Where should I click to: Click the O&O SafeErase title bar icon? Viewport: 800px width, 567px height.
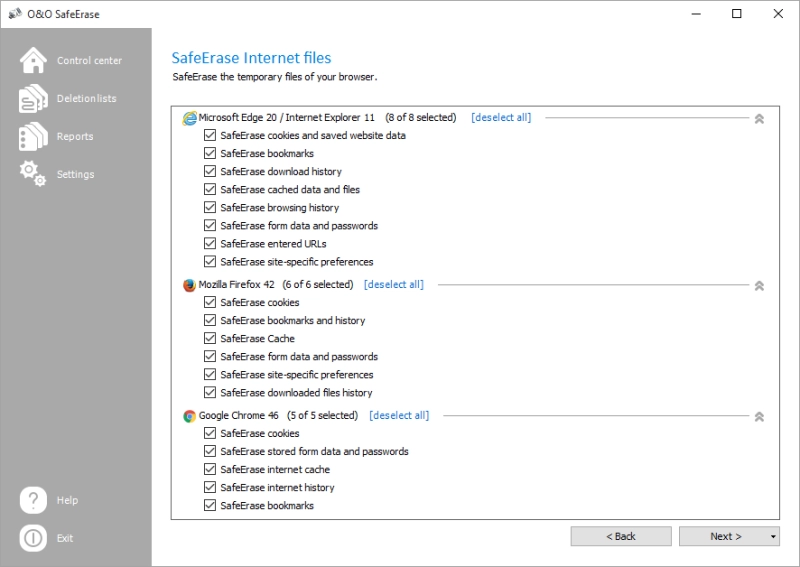15,14
